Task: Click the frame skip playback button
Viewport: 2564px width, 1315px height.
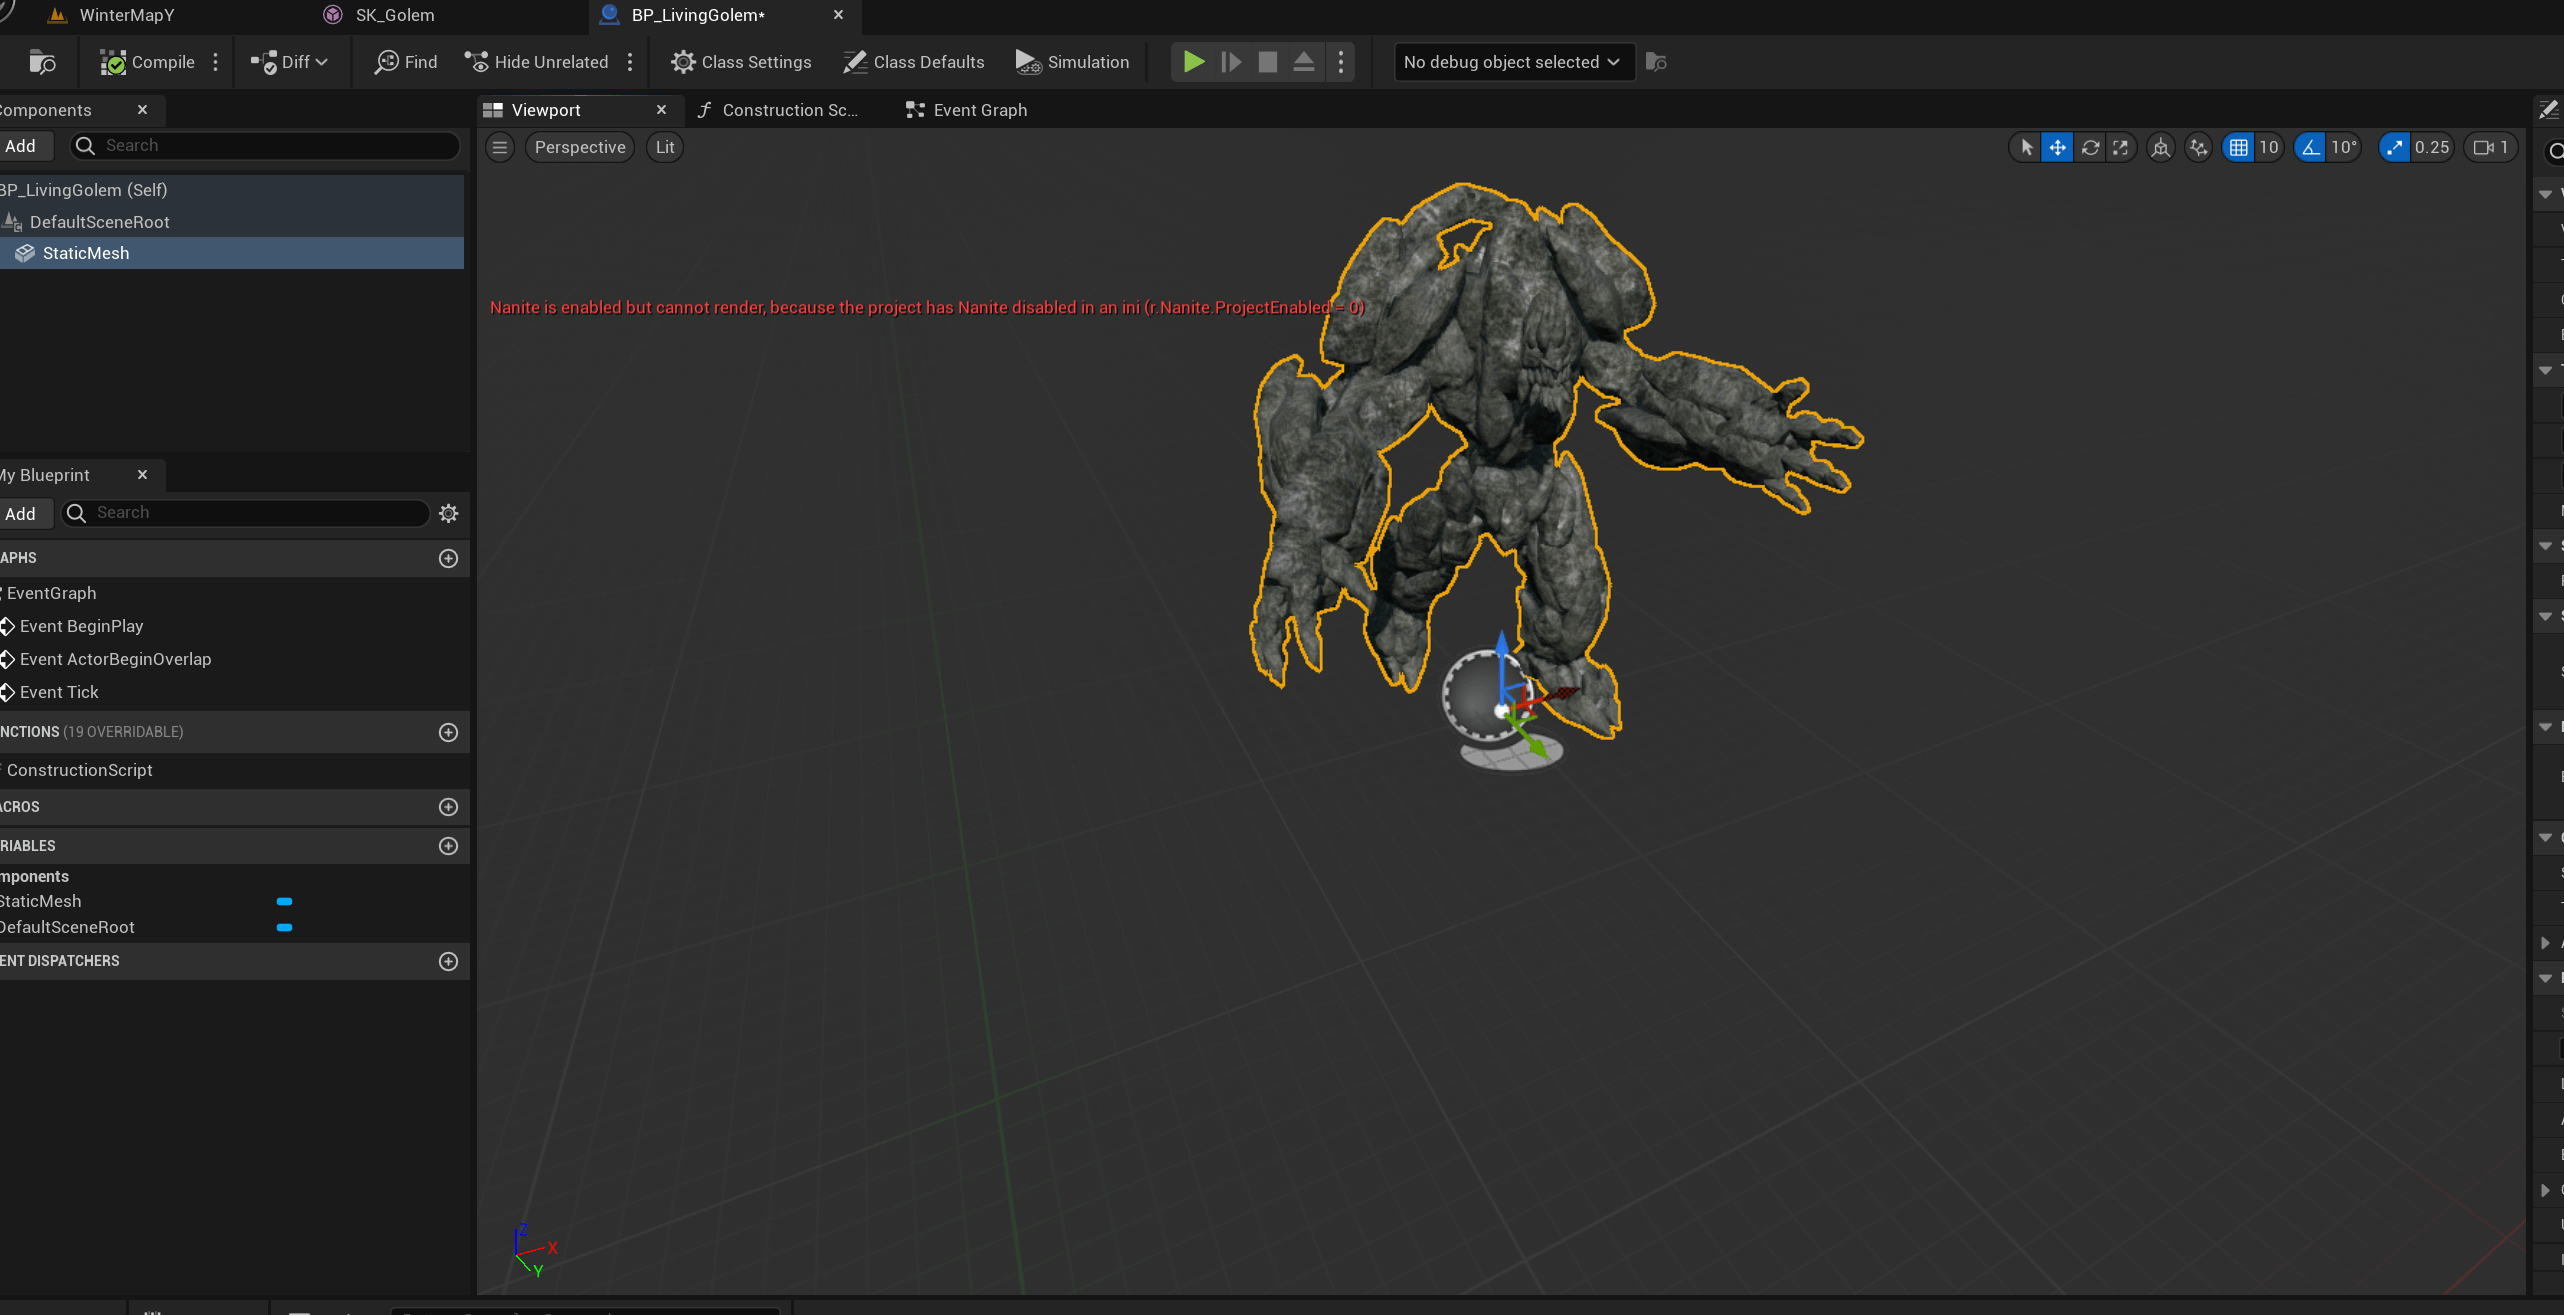Action: click(1231, 62)
